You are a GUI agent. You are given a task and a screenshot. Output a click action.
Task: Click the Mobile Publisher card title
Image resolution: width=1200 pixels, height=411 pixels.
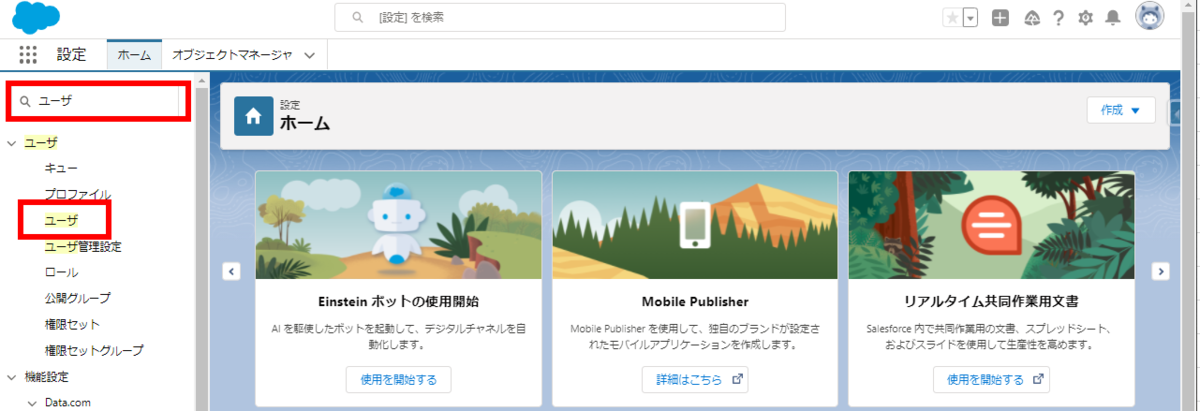click(695, 300)
